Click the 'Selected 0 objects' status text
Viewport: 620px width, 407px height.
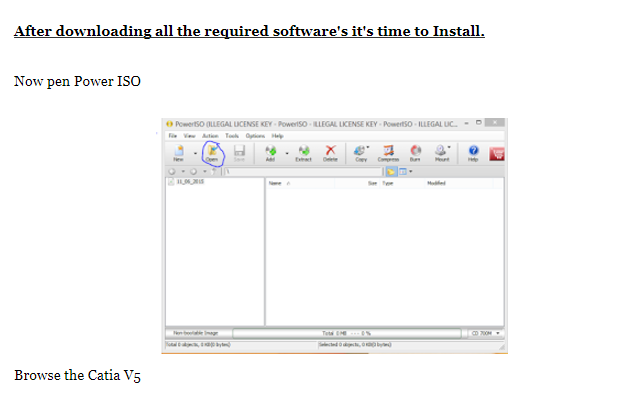click(x=355, y=345)
